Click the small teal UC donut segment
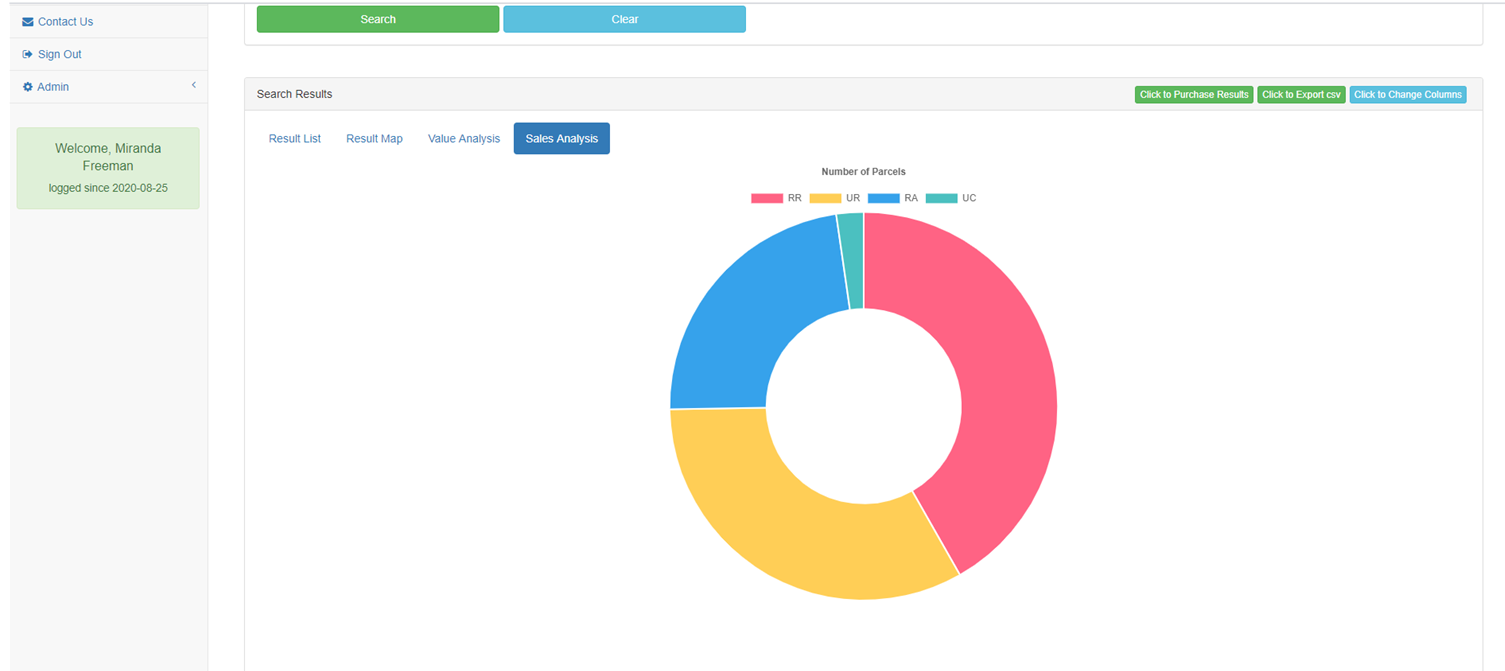Viewport: 1505px width, 671px height. 852,260
